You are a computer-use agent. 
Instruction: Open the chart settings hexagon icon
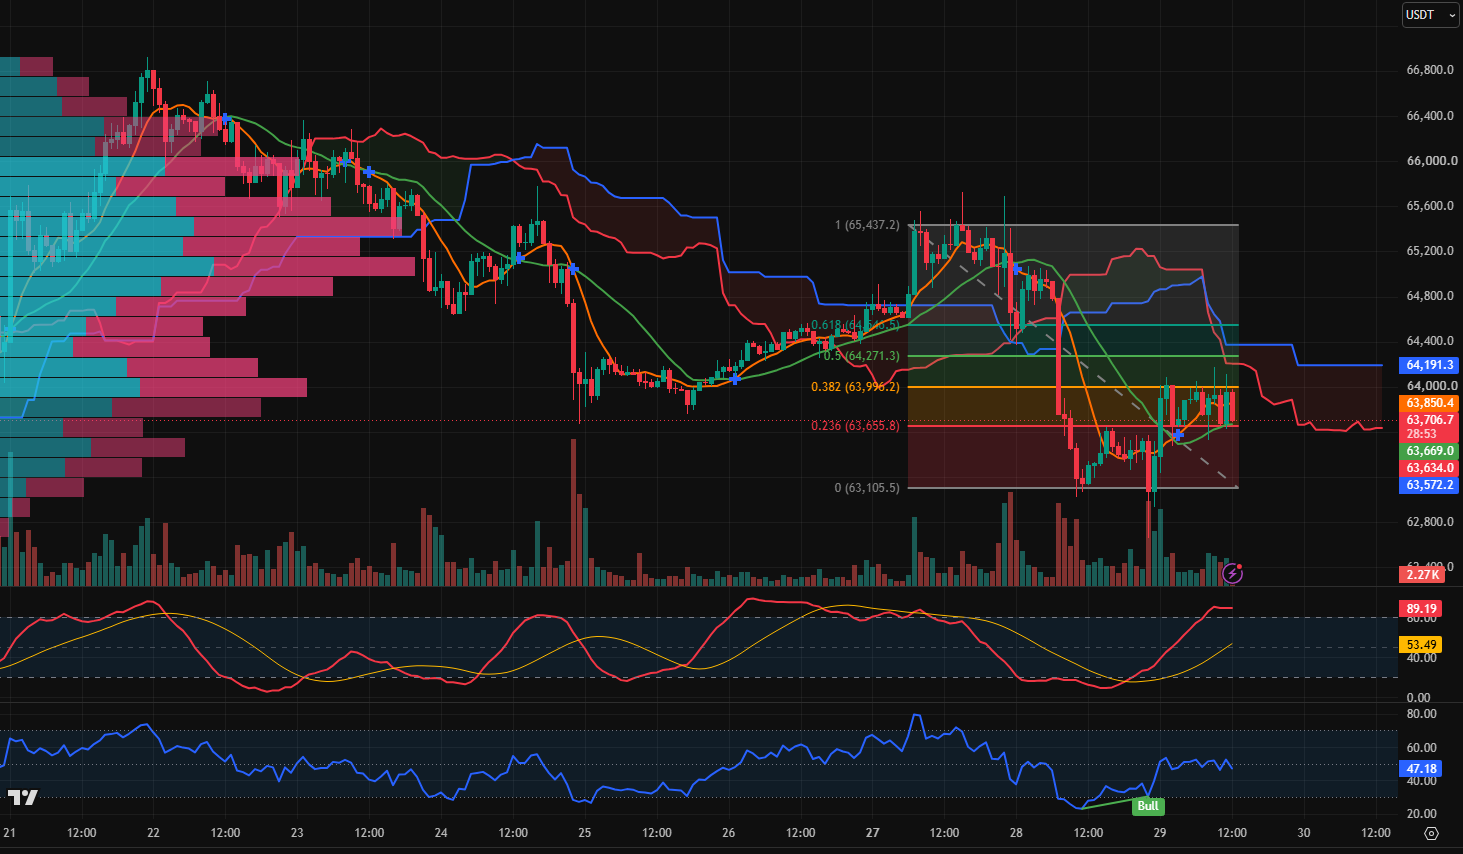pyautogui.click(x=1431, y=833)
